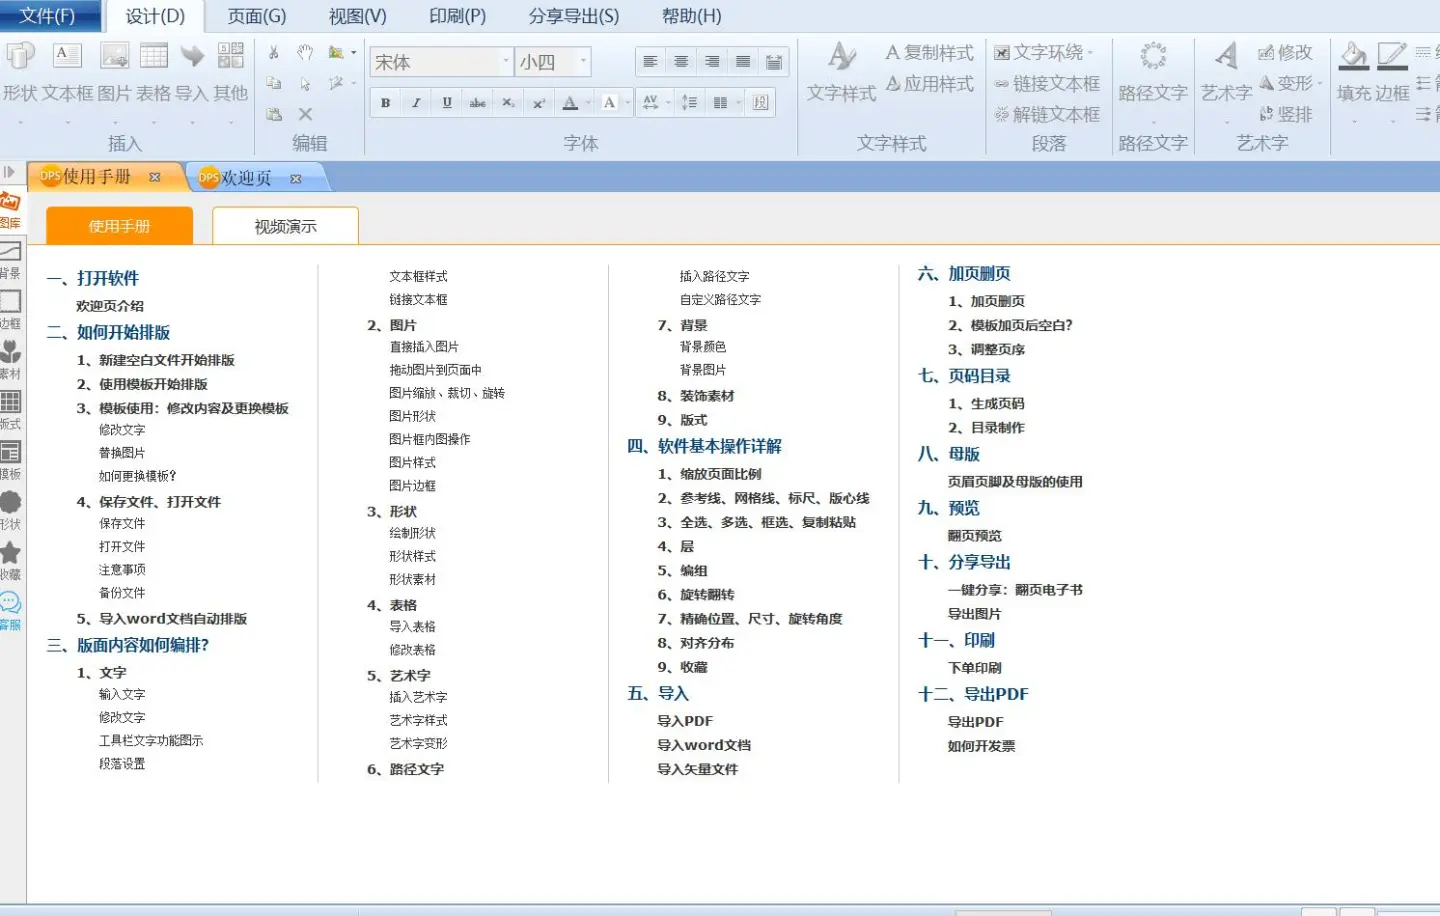Click the 艺术字 (WordArt) icon

tap(1226, 58)
